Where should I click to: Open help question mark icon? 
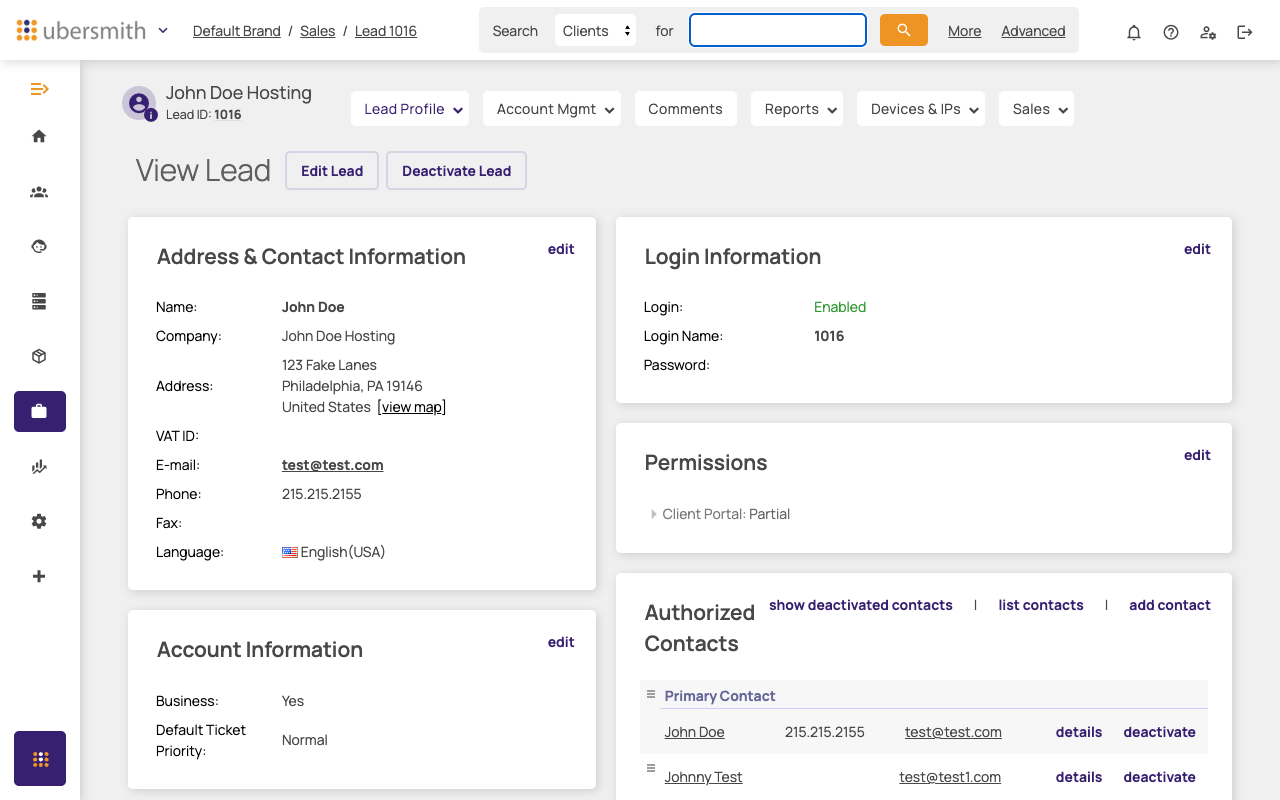click(1171, 32)
